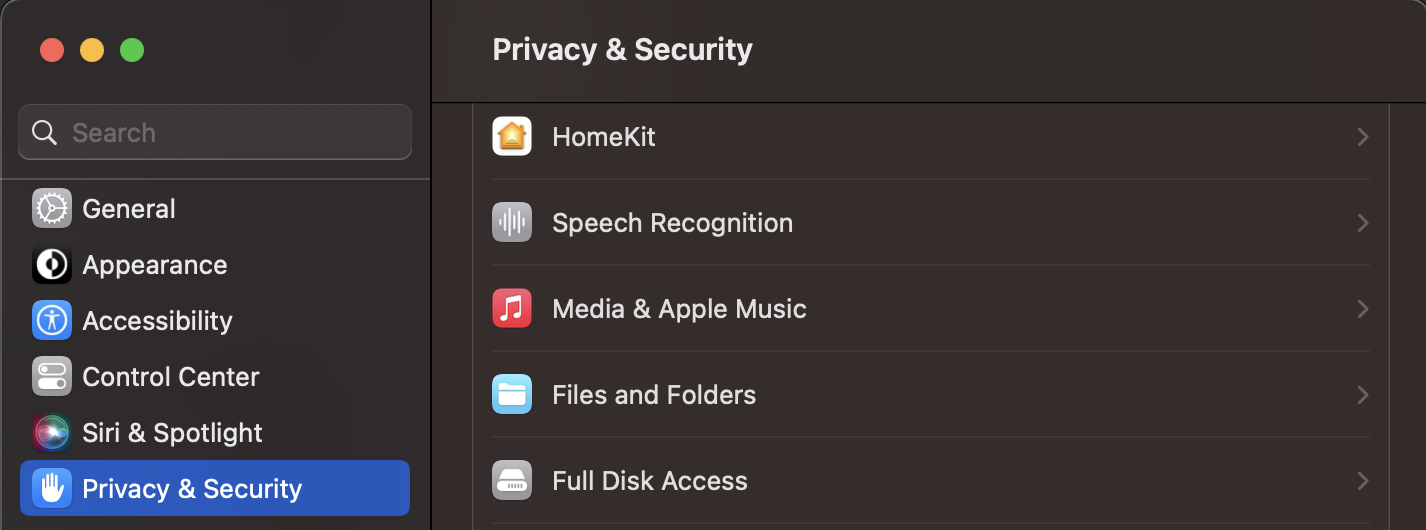Select Appearance in the sidebar

point(154,265)
